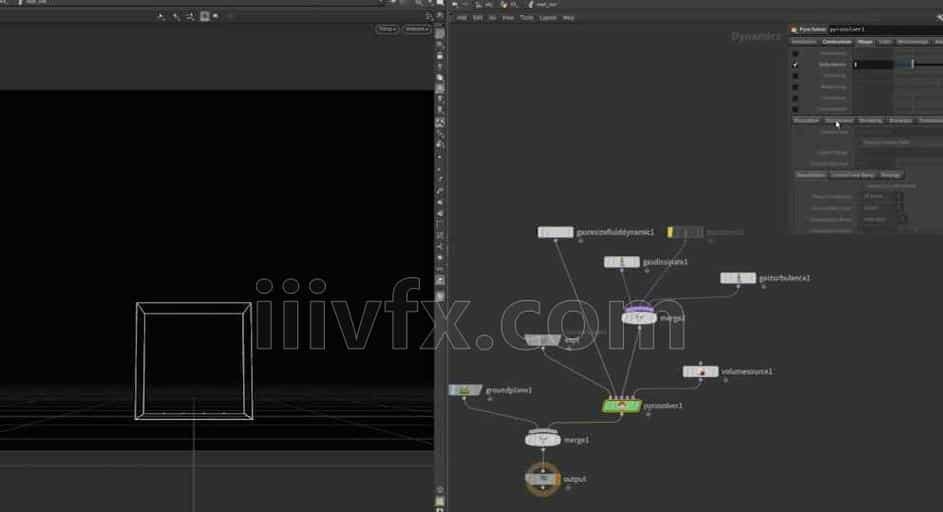Open the Tools menu in network editor

527,18
